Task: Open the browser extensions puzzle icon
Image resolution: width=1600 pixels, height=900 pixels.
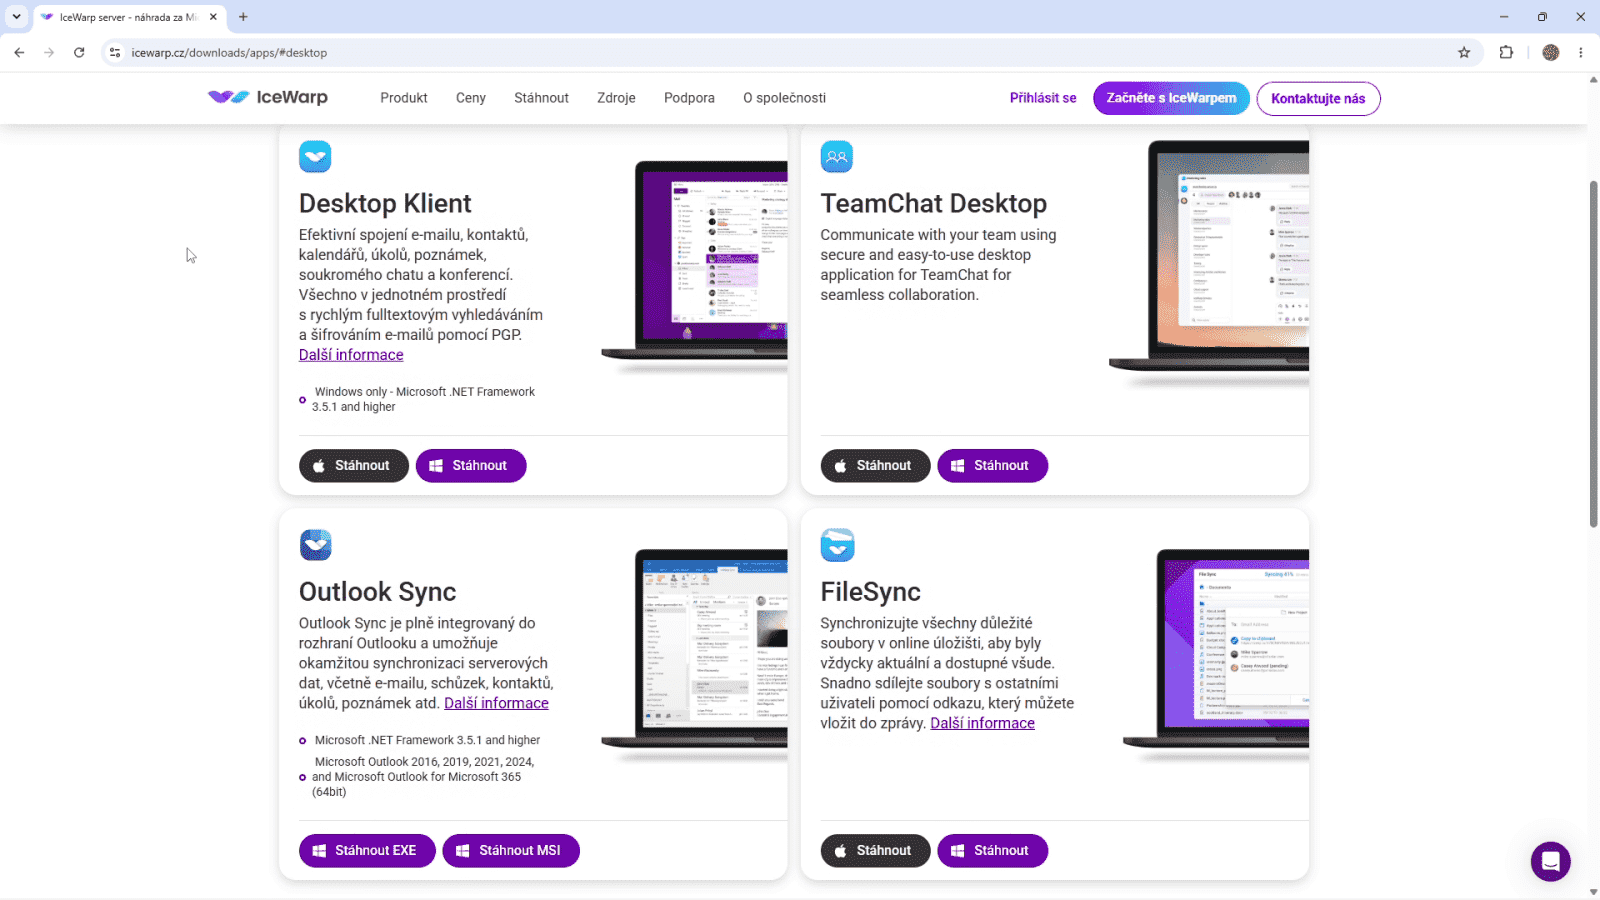Action: pyautogui.click(x=1506, y=53)
